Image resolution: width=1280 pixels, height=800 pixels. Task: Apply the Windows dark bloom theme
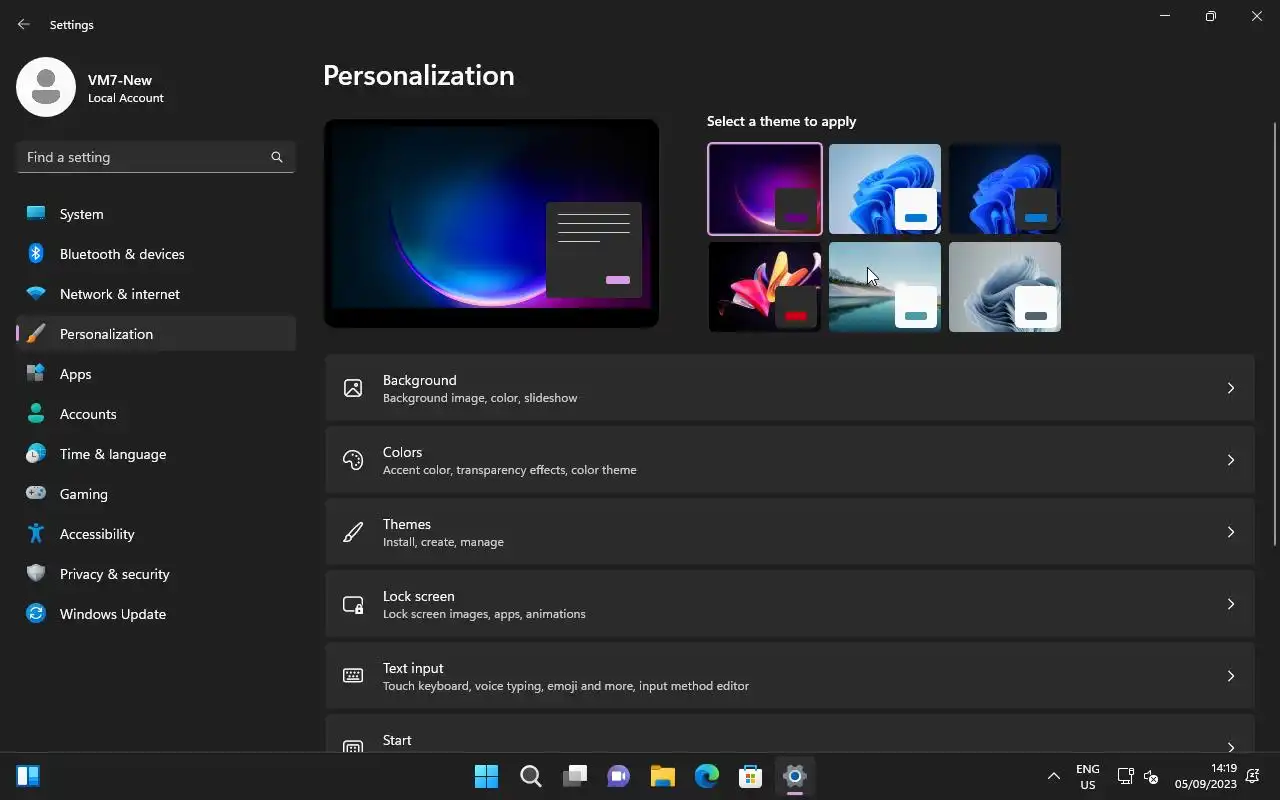coord(1005,189)
